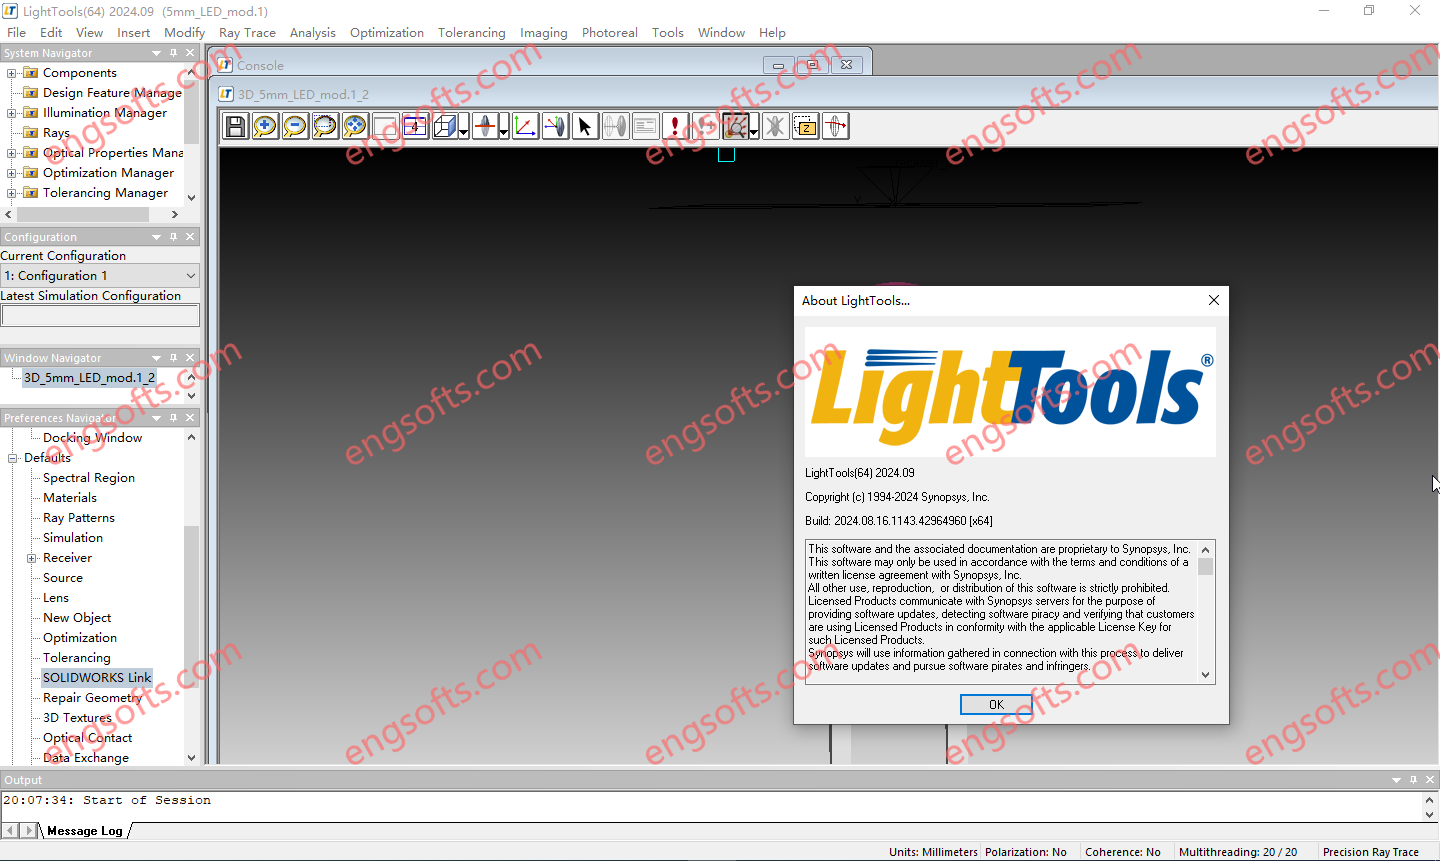Collapse the Defaults preferences node
Viewport: 1440px width, 861px height.
(x=13, y=458)
